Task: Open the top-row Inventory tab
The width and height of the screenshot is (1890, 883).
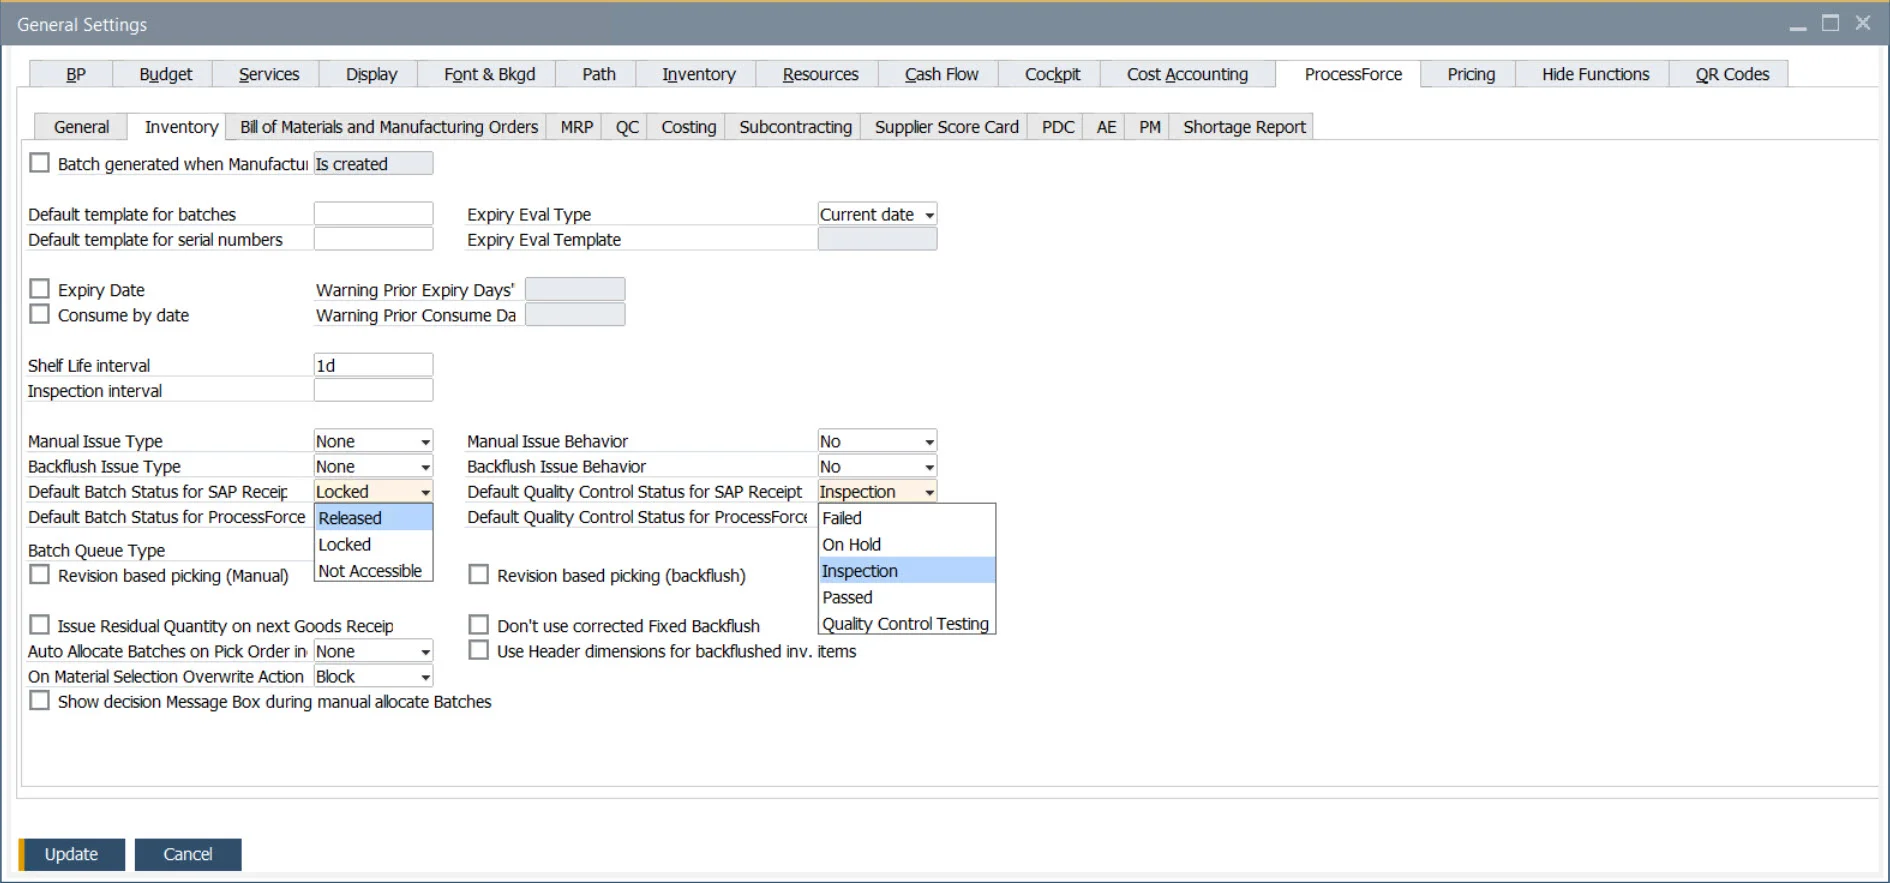Action: (698, 74)
